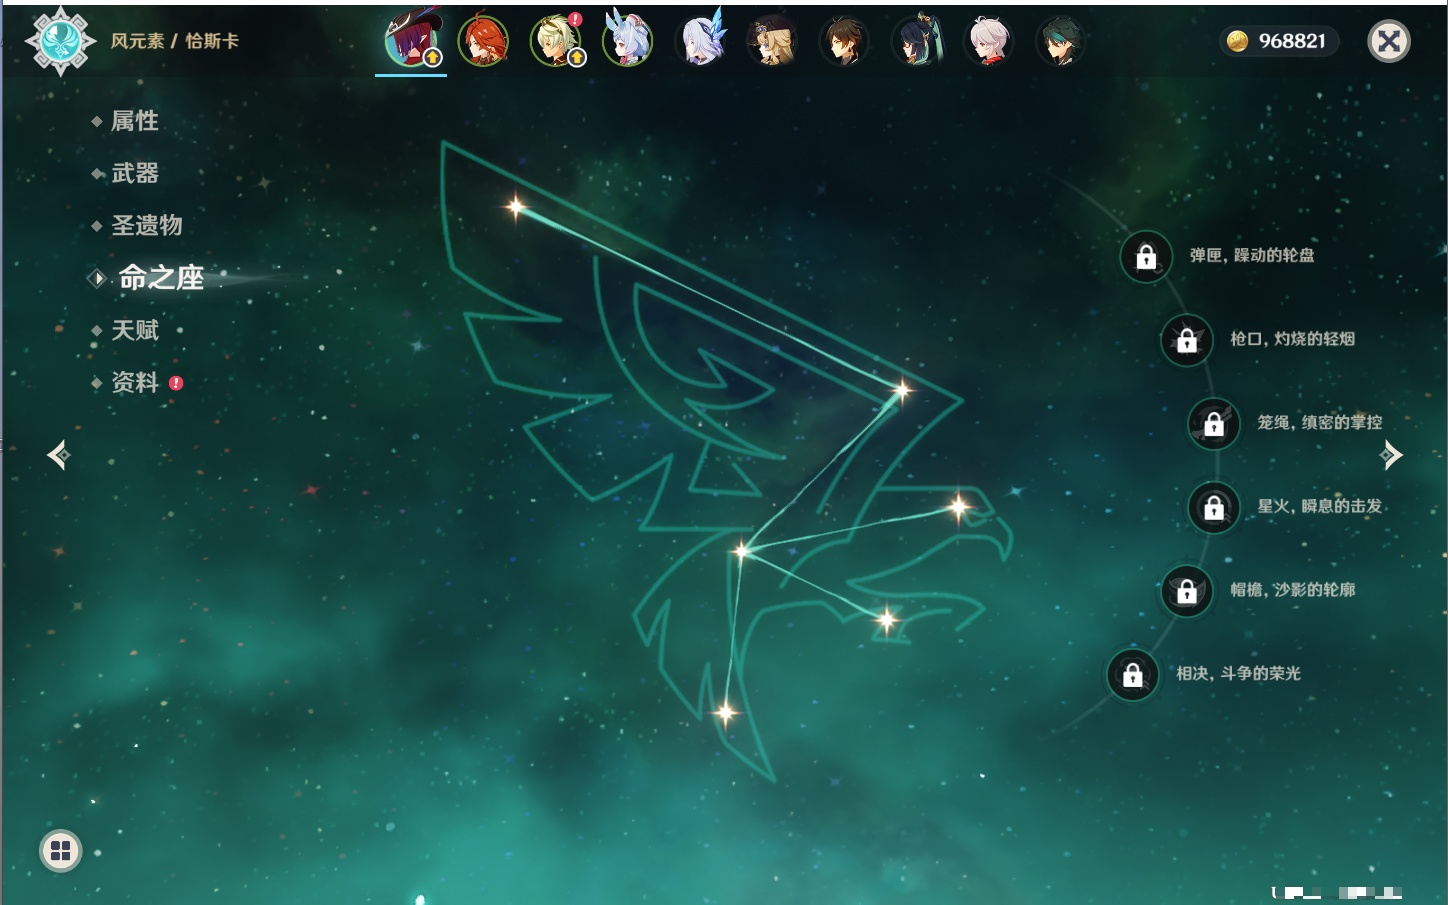The height and width of the screenshot is (905, 1448).
Task: Click the lock icon for 相决, 斗争的荣光
Action: [1133, 675]
